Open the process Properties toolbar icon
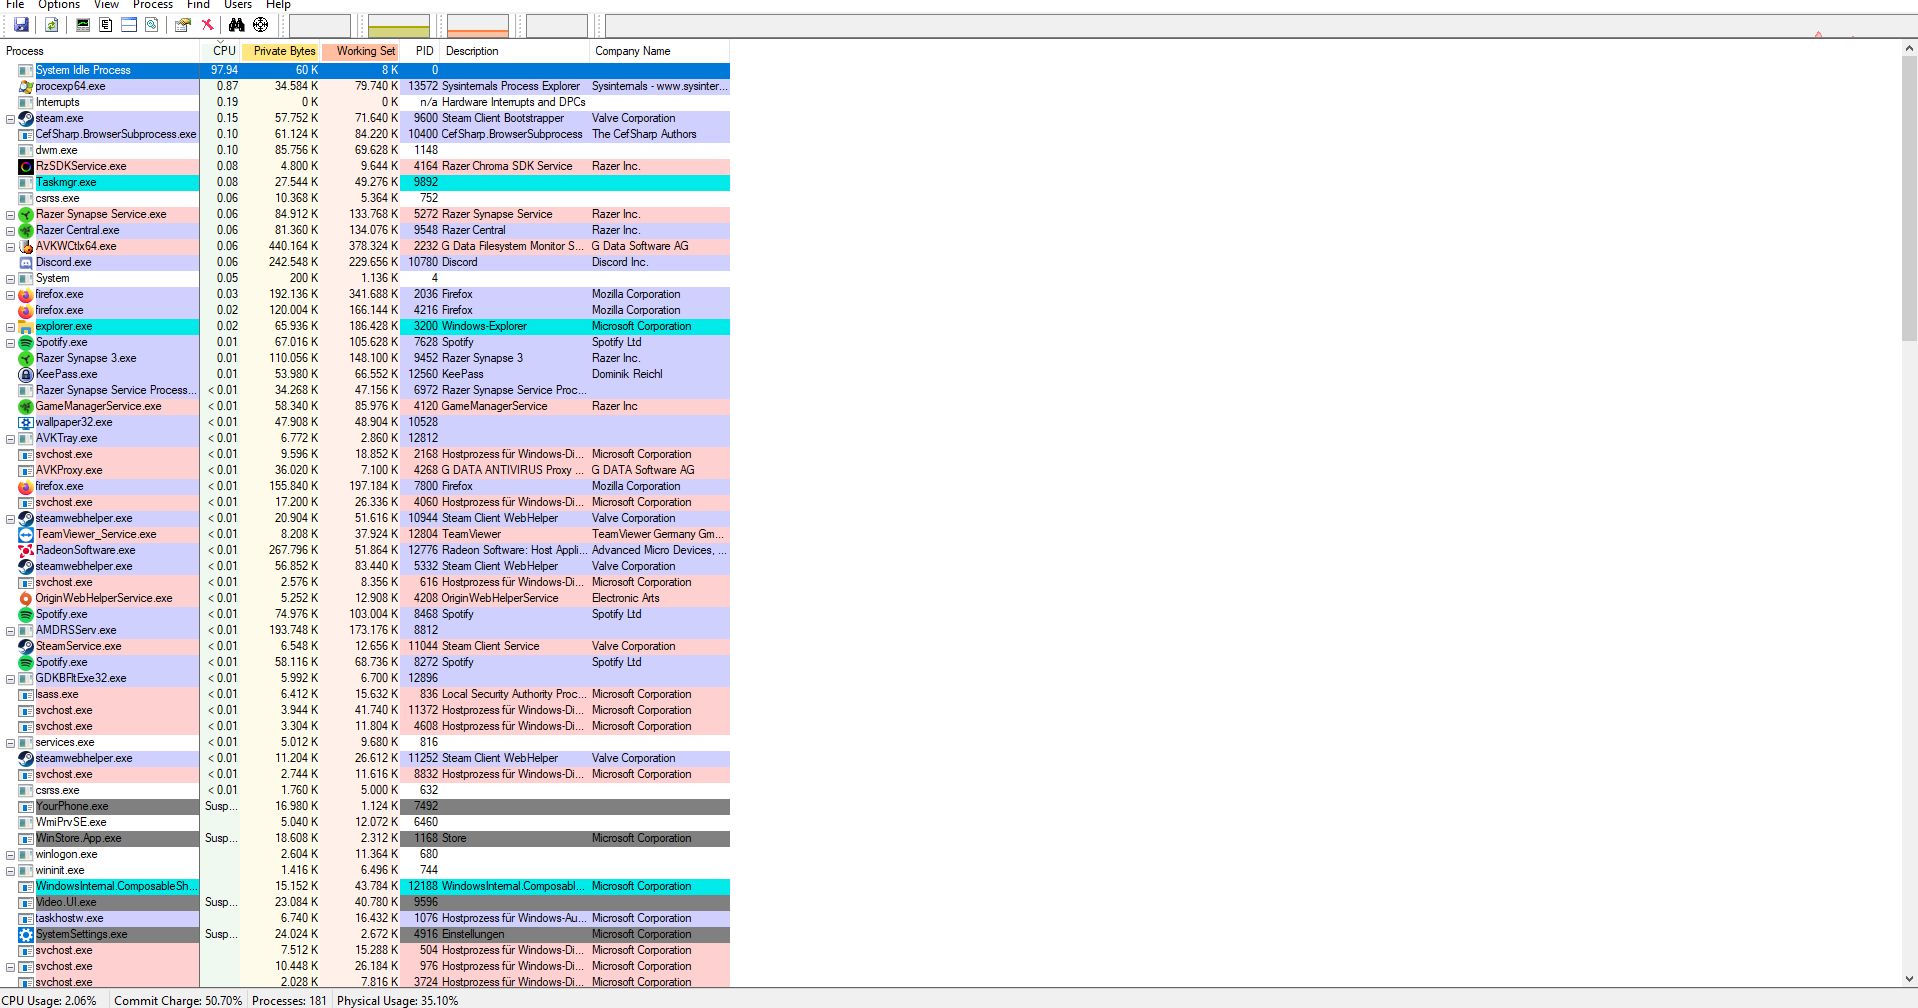The image size is (1918, 1008). coord(183,25)
